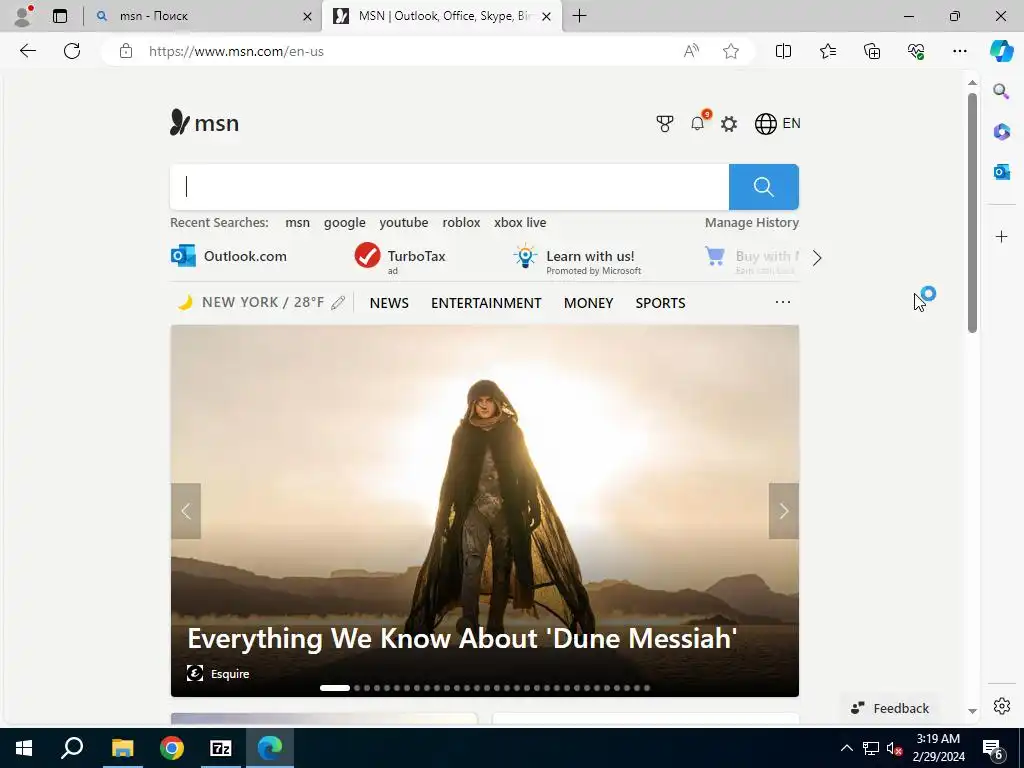The height and width of the screenshot is (768, 1024).
Task: Open taskbar Search
Action: point(72,748)
